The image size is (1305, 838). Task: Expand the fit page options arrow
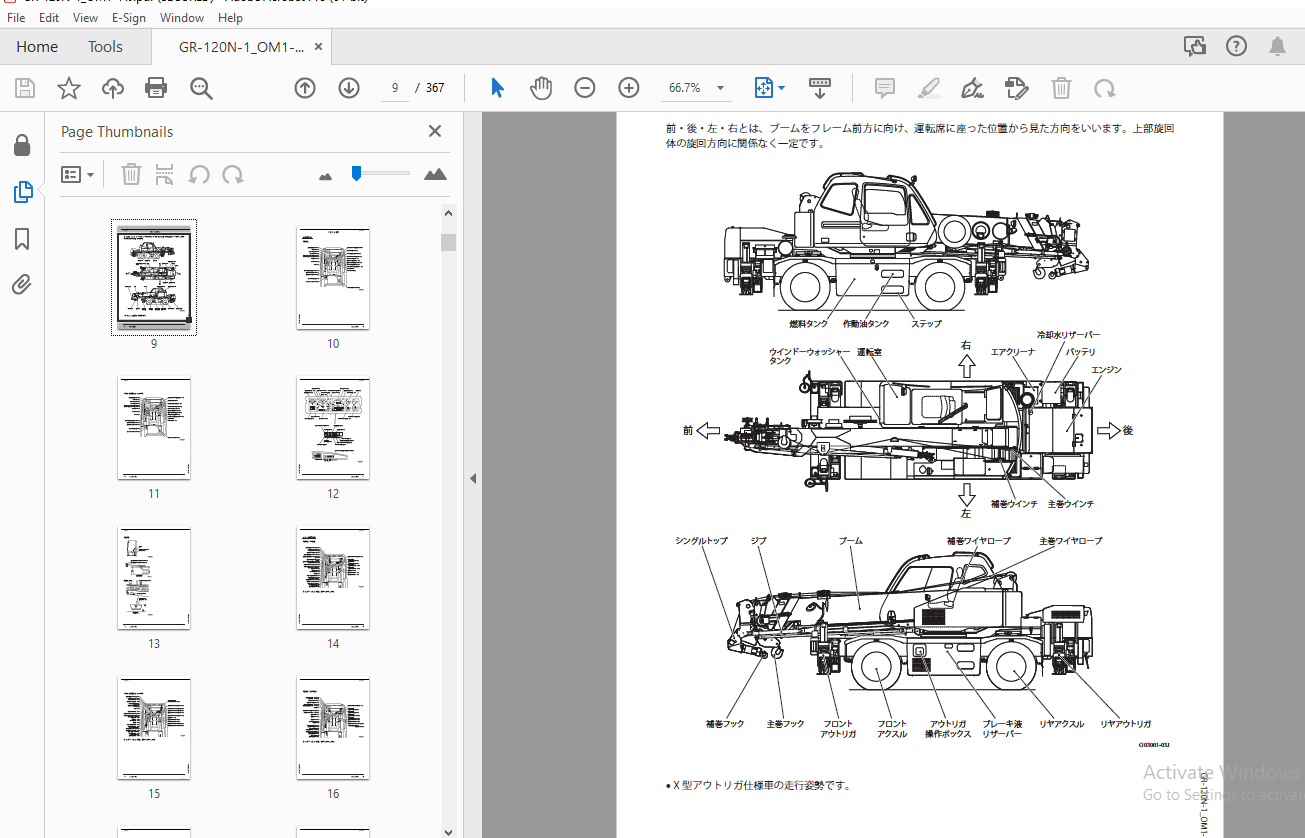point(782,88)
